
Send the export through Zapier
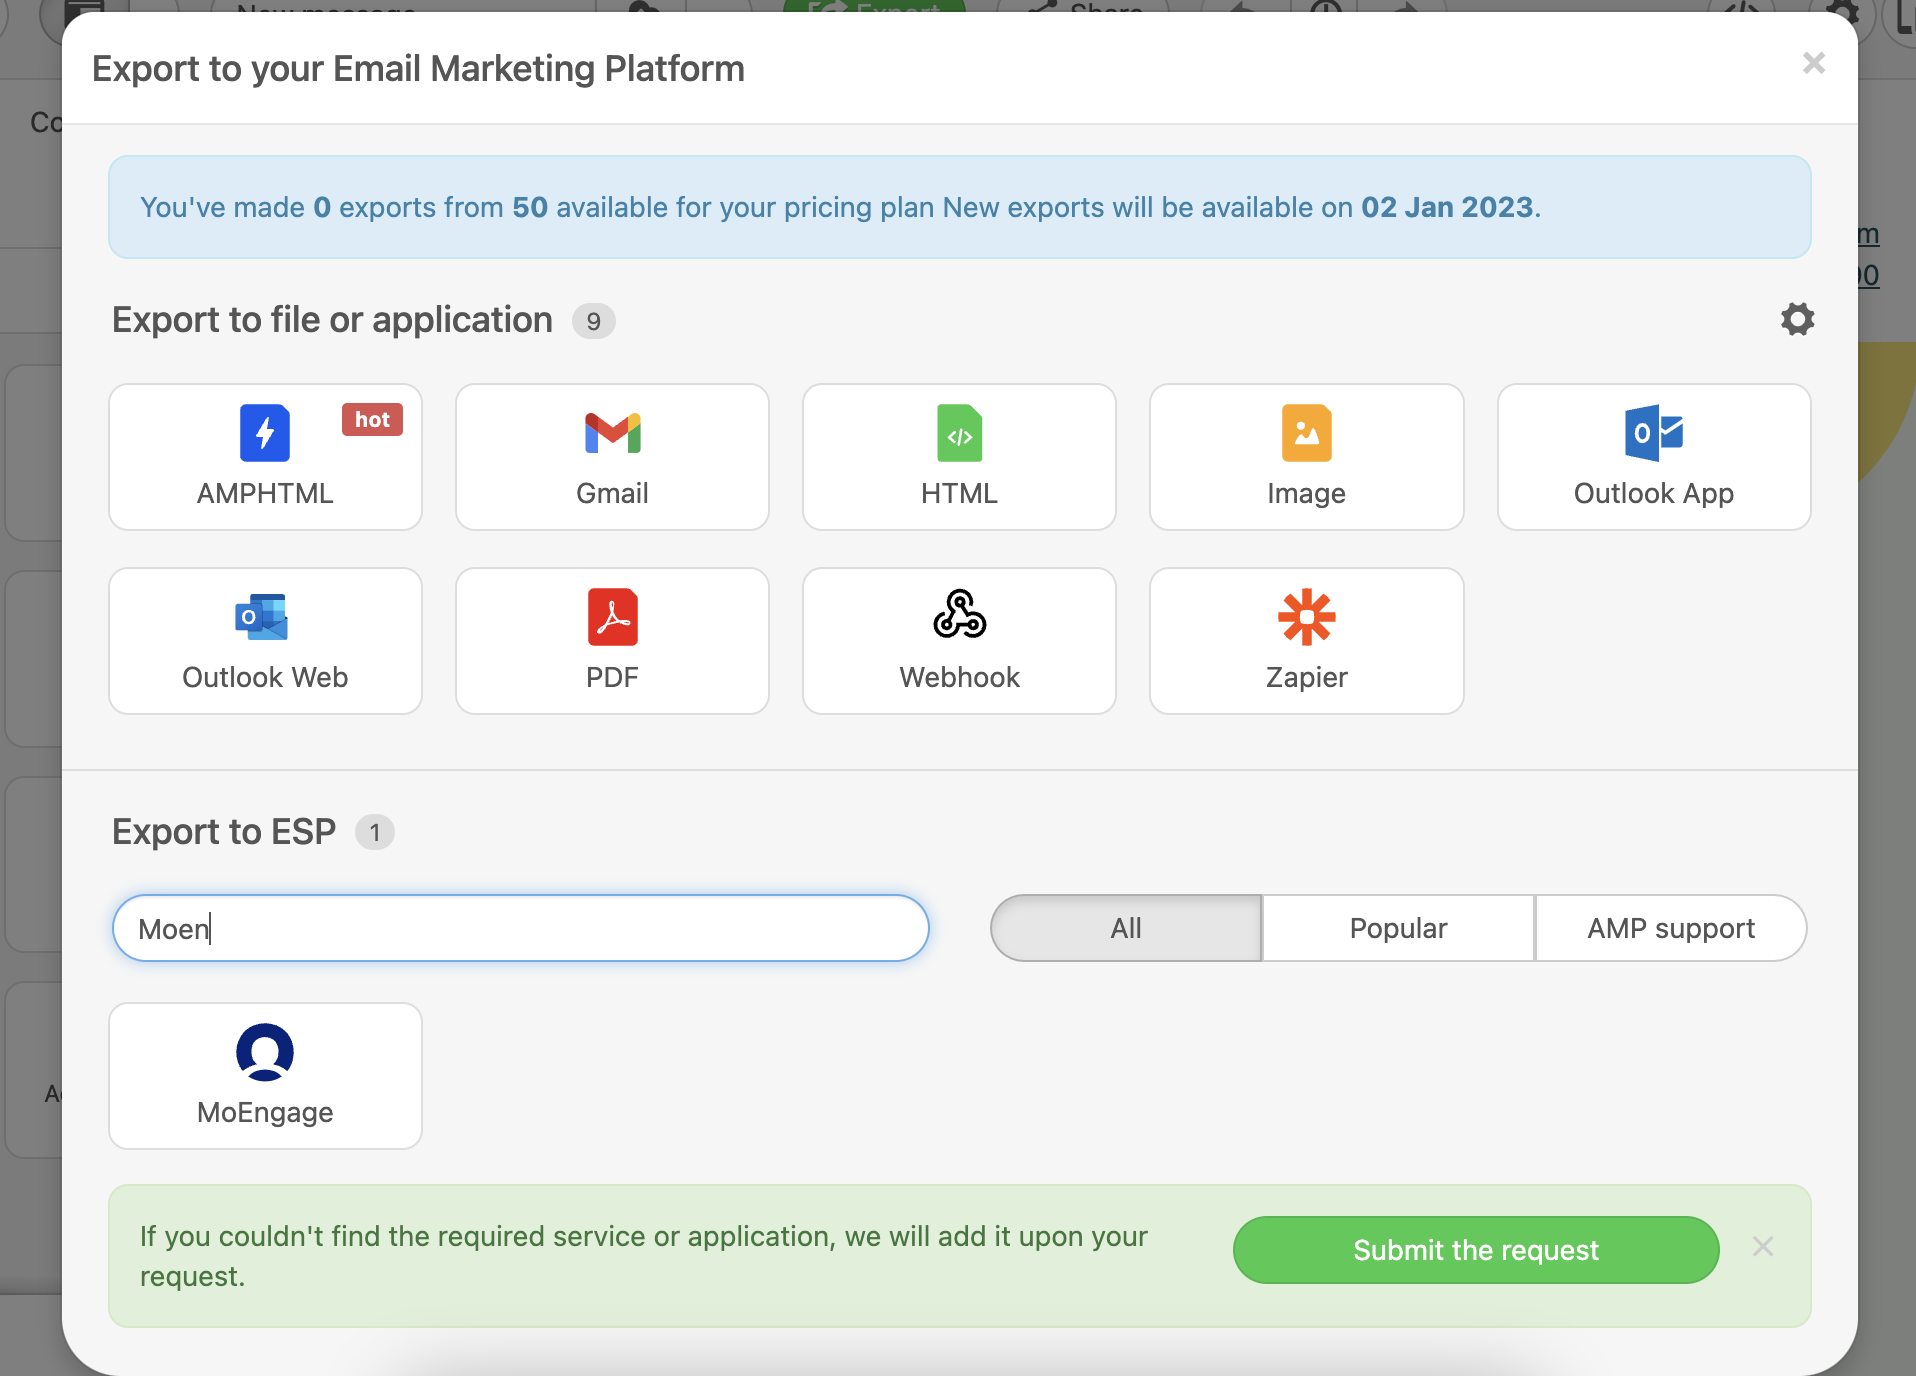[1305, 641]
